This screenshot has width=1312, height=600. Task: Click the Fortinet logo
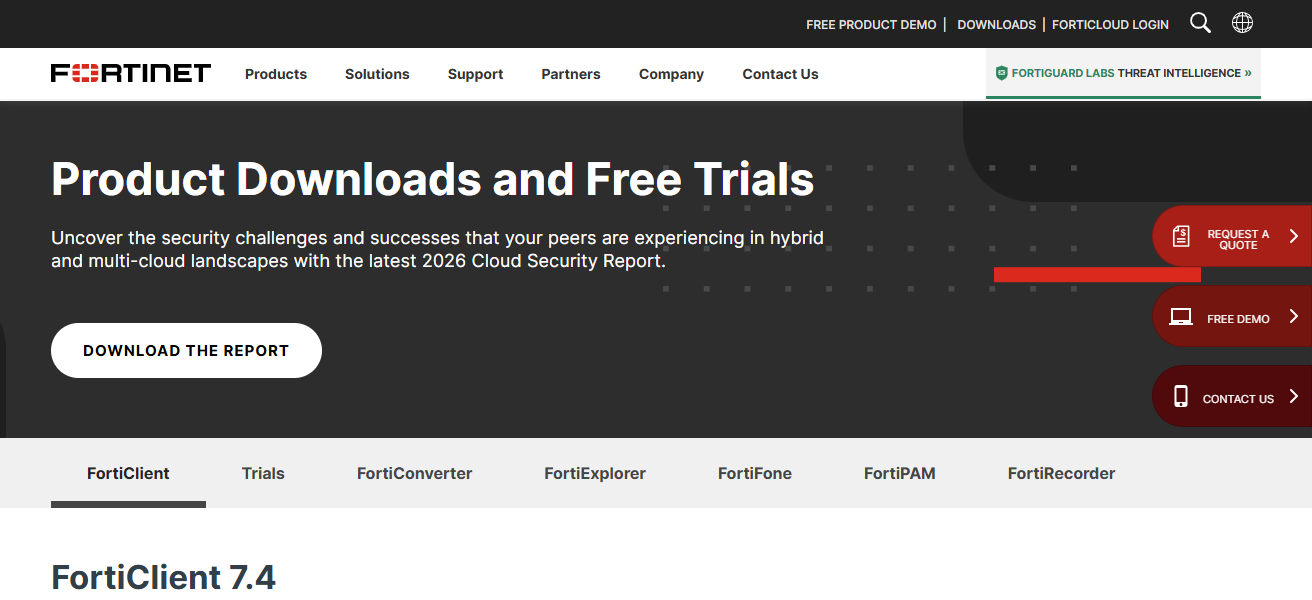click(x=131, y=73)
